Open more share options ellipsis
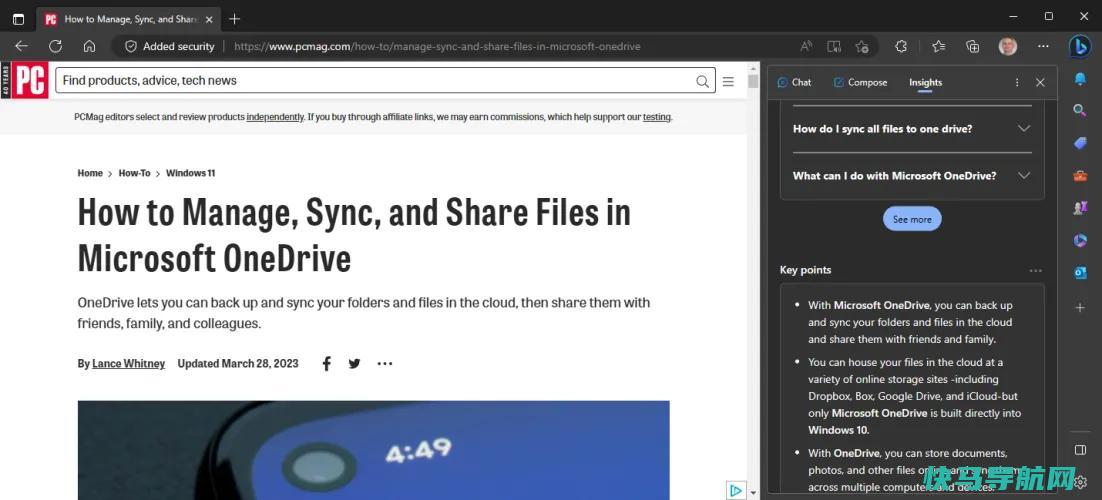 coord(384,364)
